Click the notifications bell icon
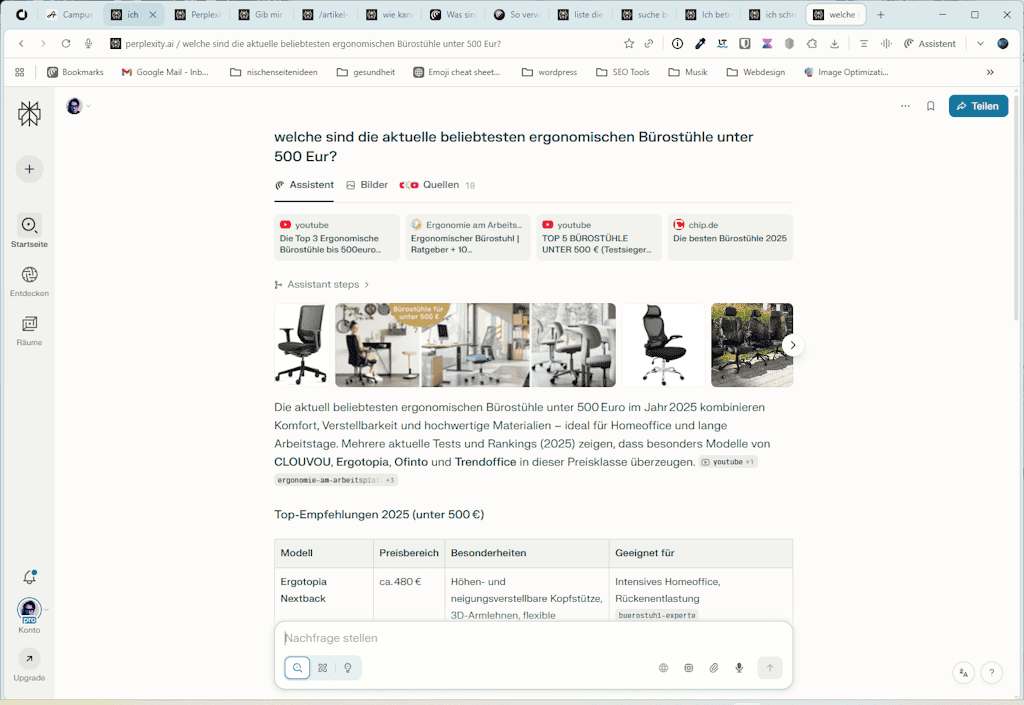Image resolution: width=1024 pixels, height=705 pixels. pyautogui.click(x=29, y=577)
